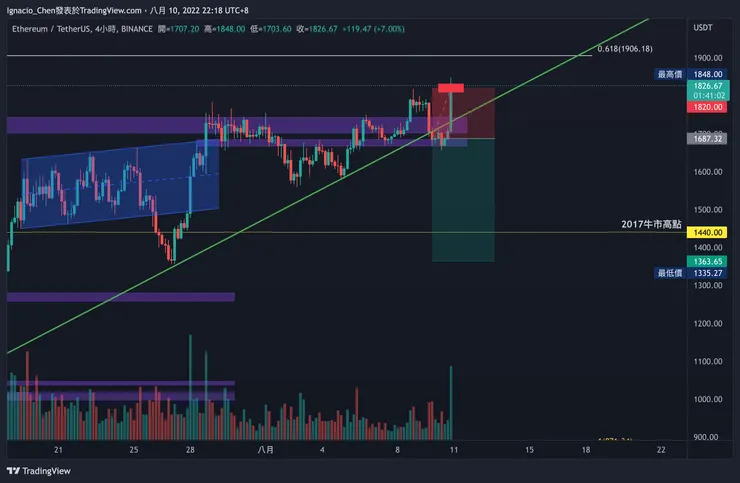Click the 15 date axis label

(530, 450)
